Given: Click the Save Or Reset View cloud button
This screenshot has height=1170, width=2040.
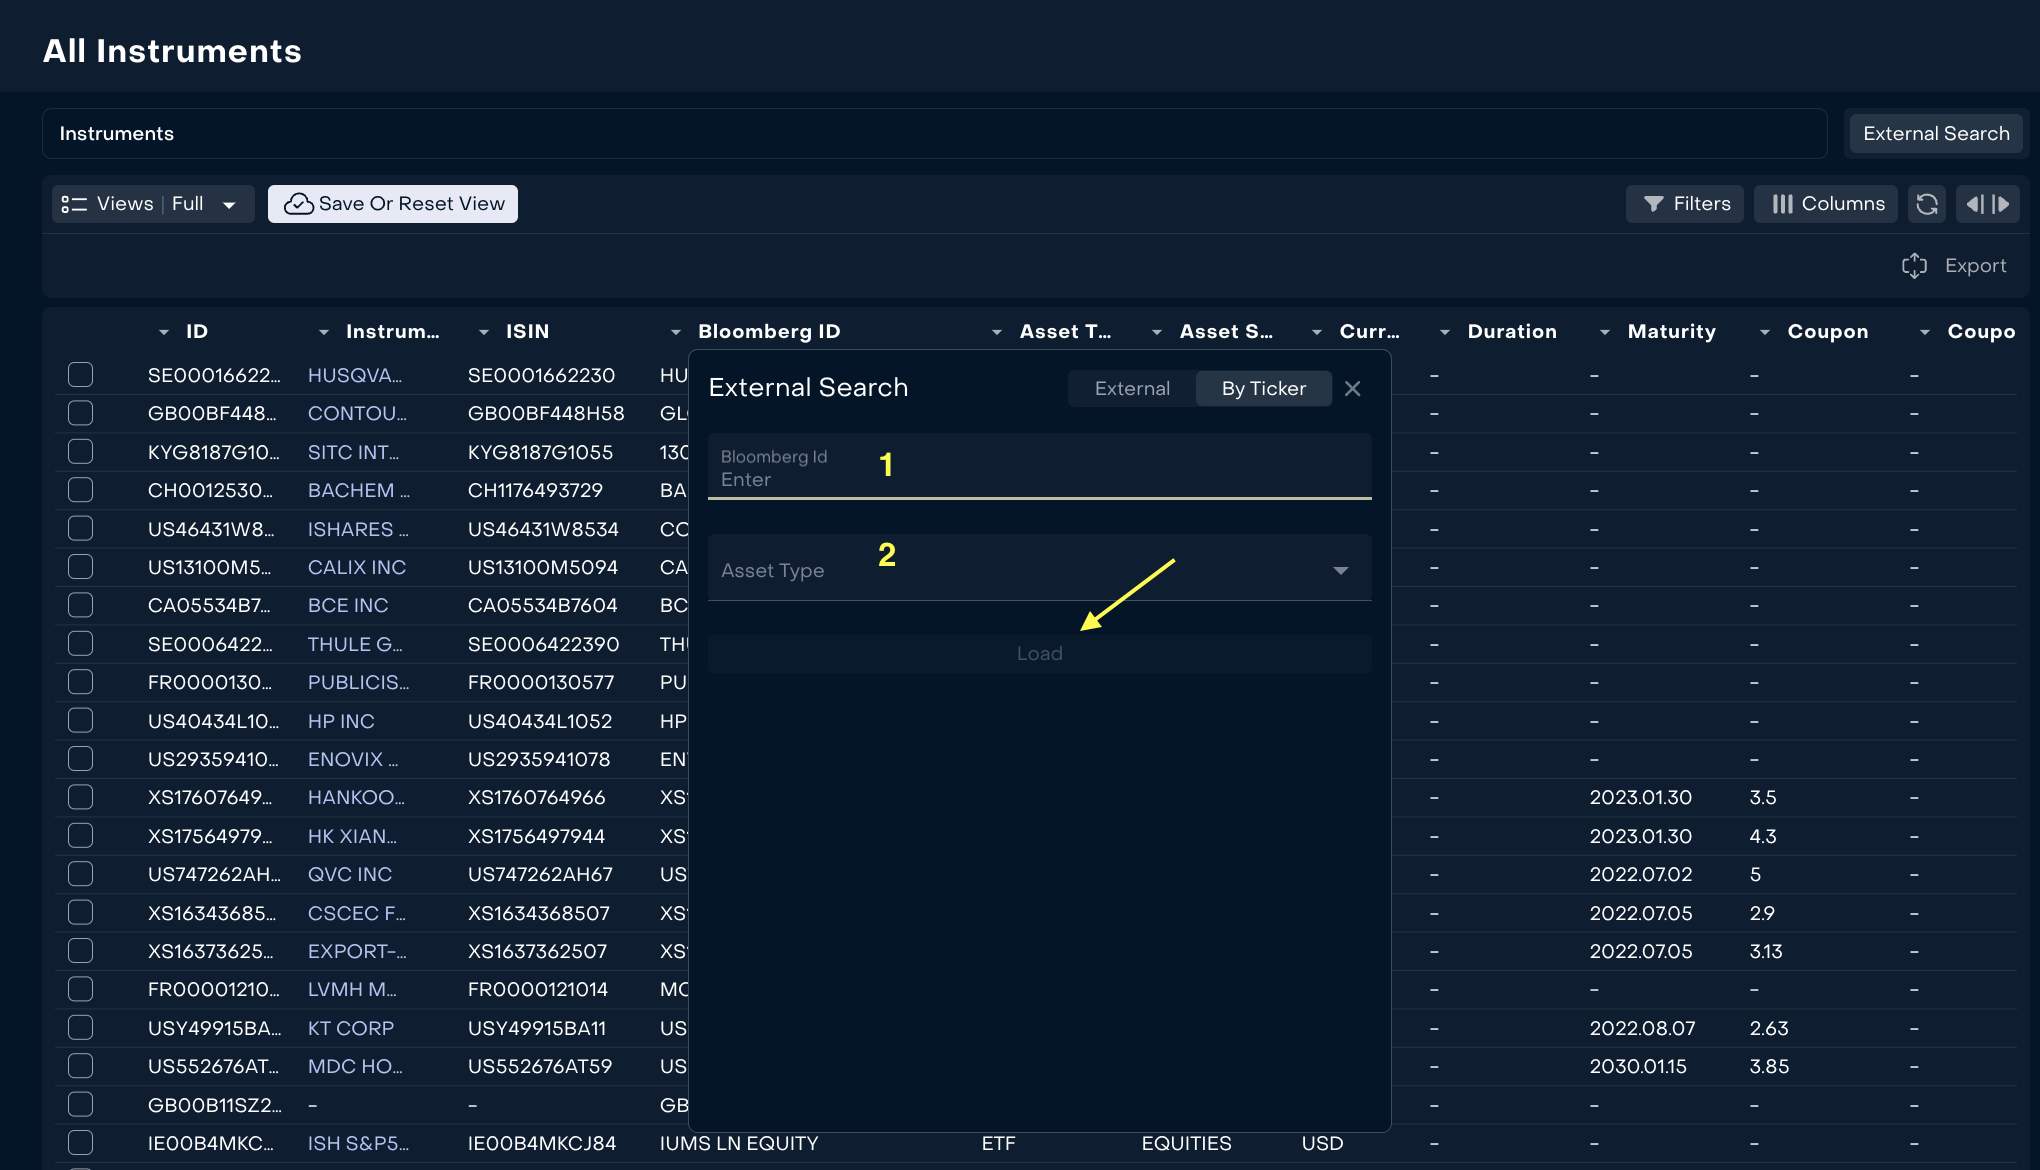Looking at the screenshot, I should (x=393, y=204).
